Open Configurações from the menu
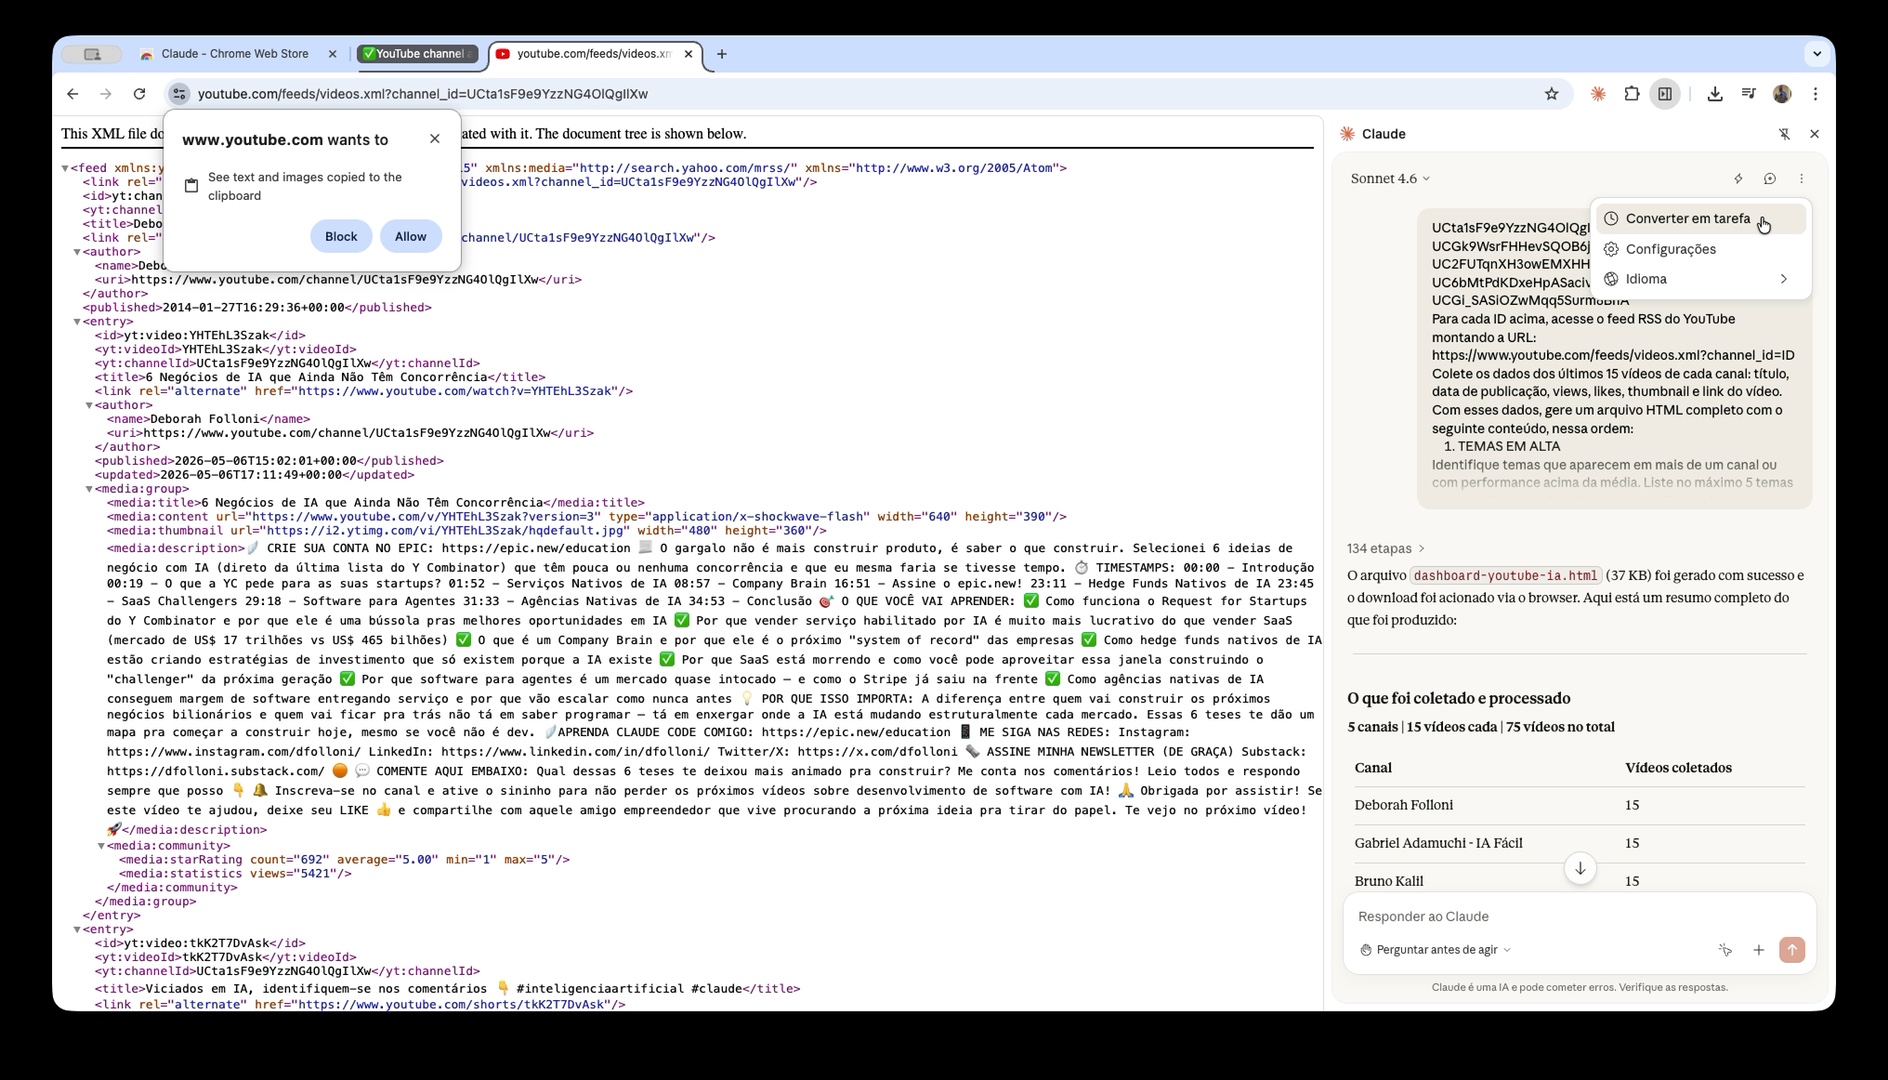The width and height of the screenshot is (1888, 1080). [1700, 249]
